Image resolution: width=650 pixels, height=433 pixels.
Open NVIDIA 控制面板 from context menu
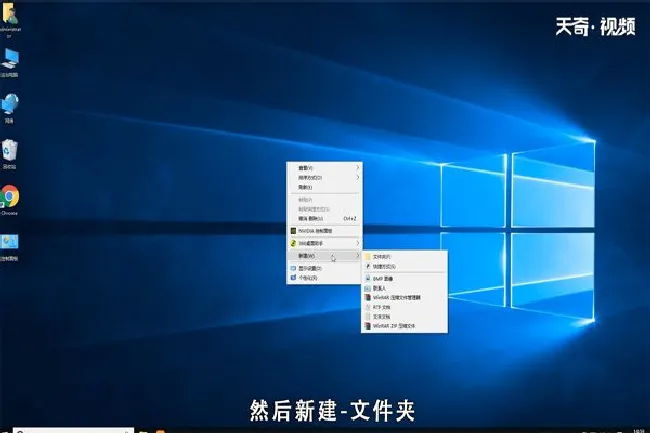324,231
